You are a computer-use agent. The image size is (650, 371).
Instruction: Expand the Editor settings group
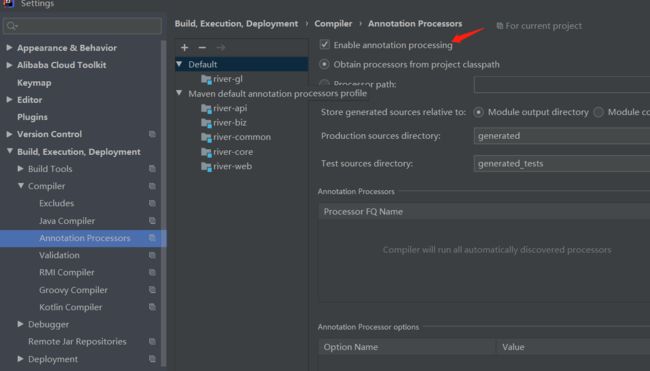click(x=9, y=99)
